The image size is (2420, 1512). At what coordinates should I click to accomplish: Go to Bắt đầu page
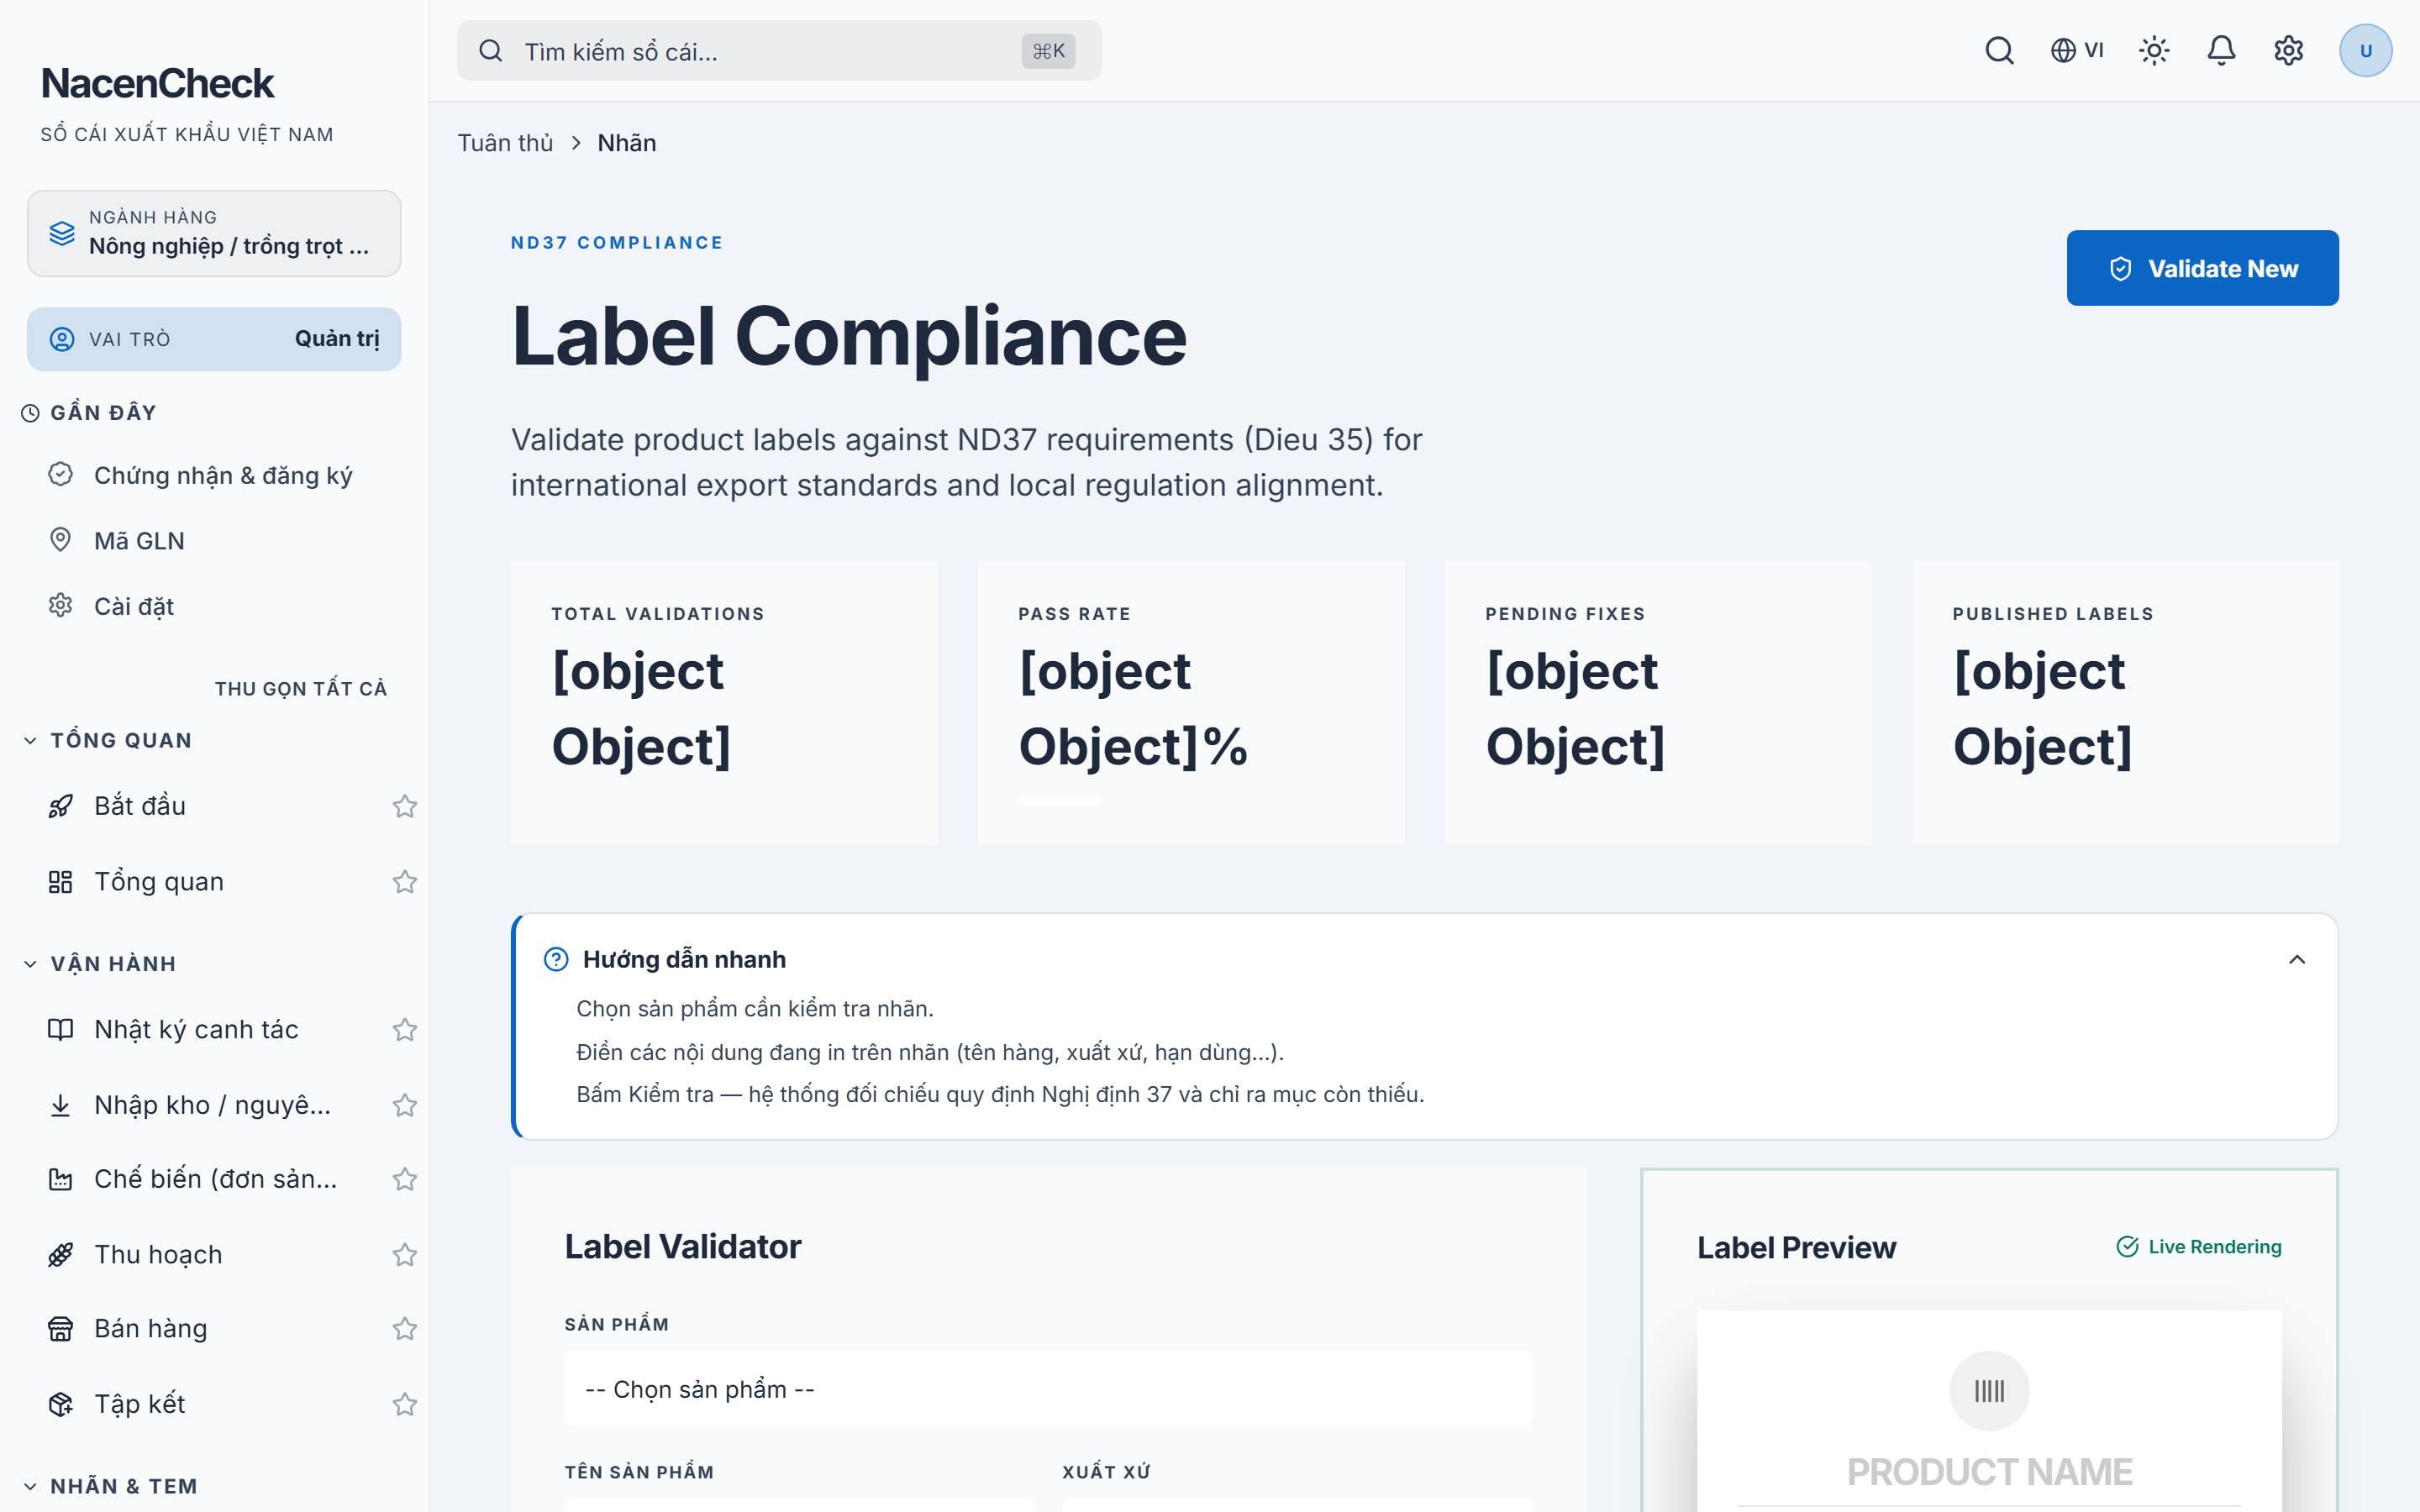point(140,806)
